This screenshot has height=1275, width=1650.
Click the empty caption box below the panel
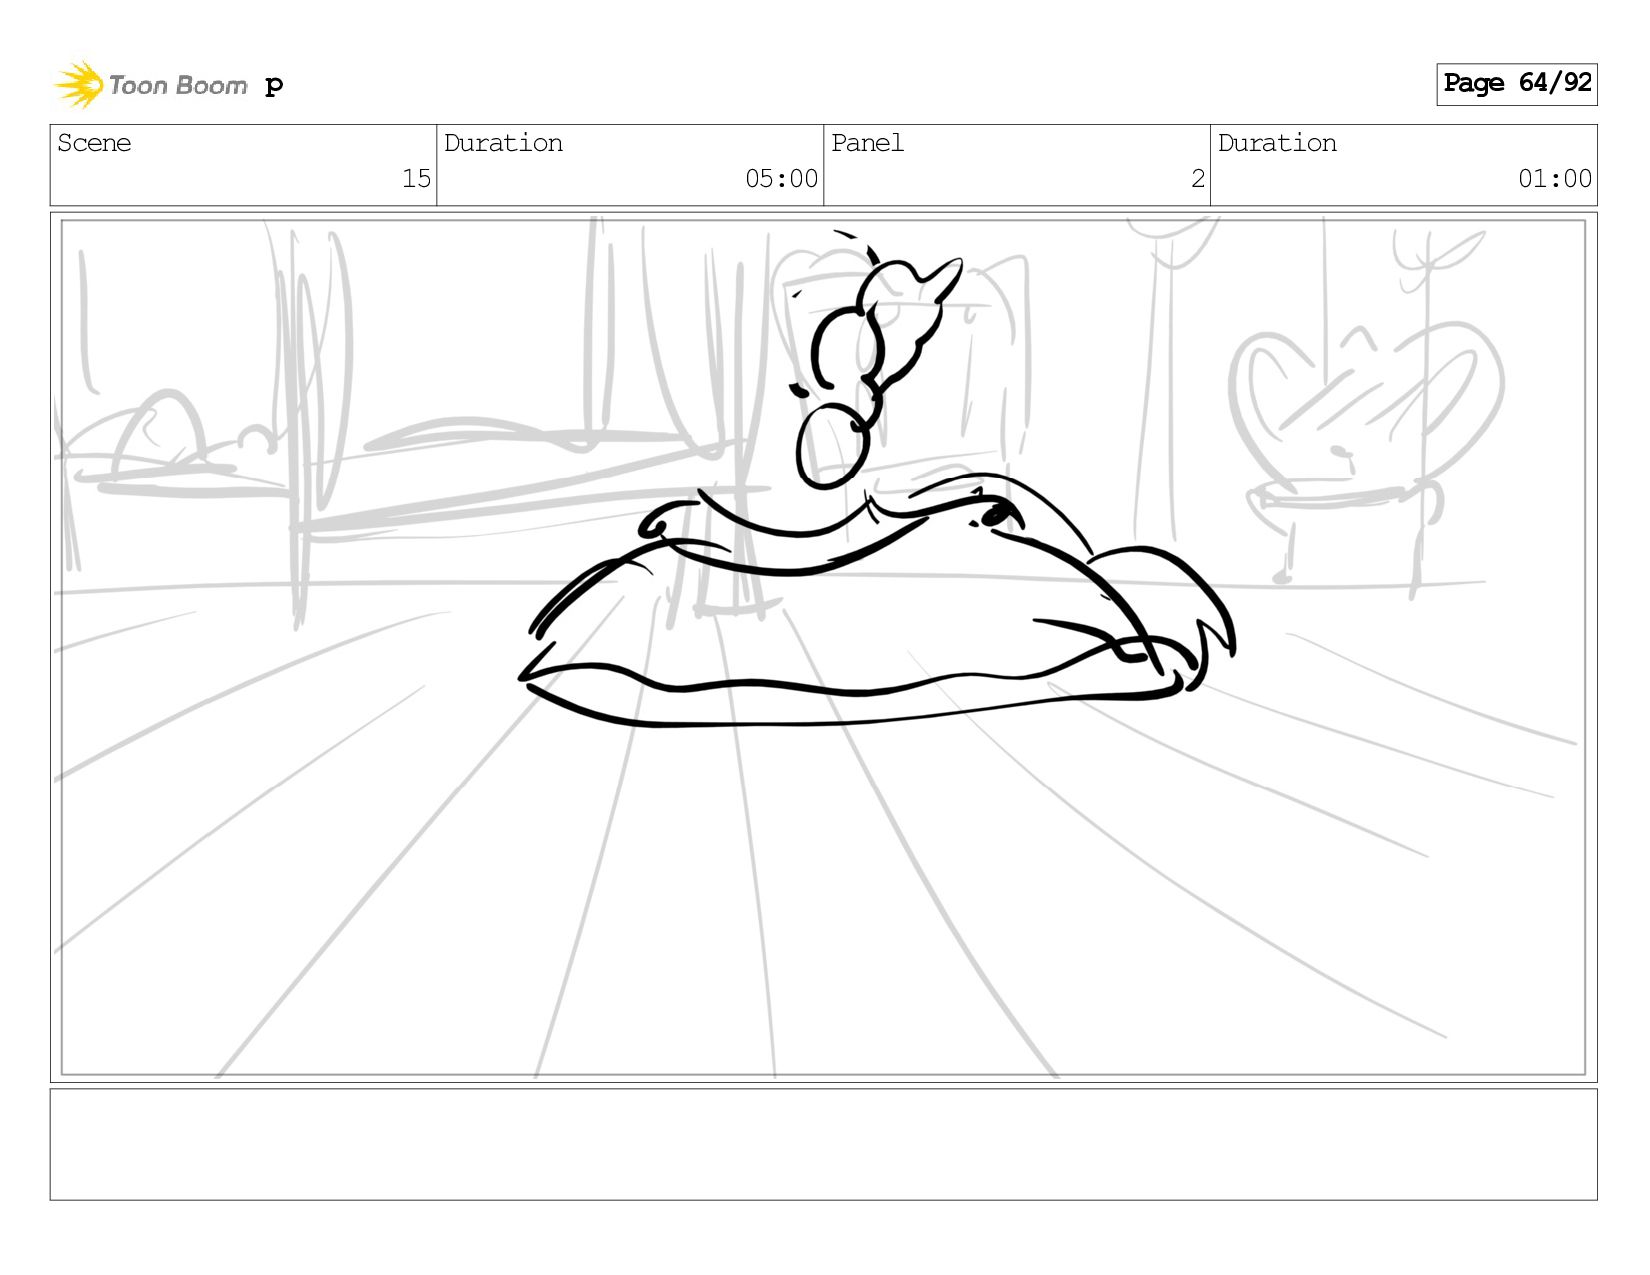click(823, 1144)
